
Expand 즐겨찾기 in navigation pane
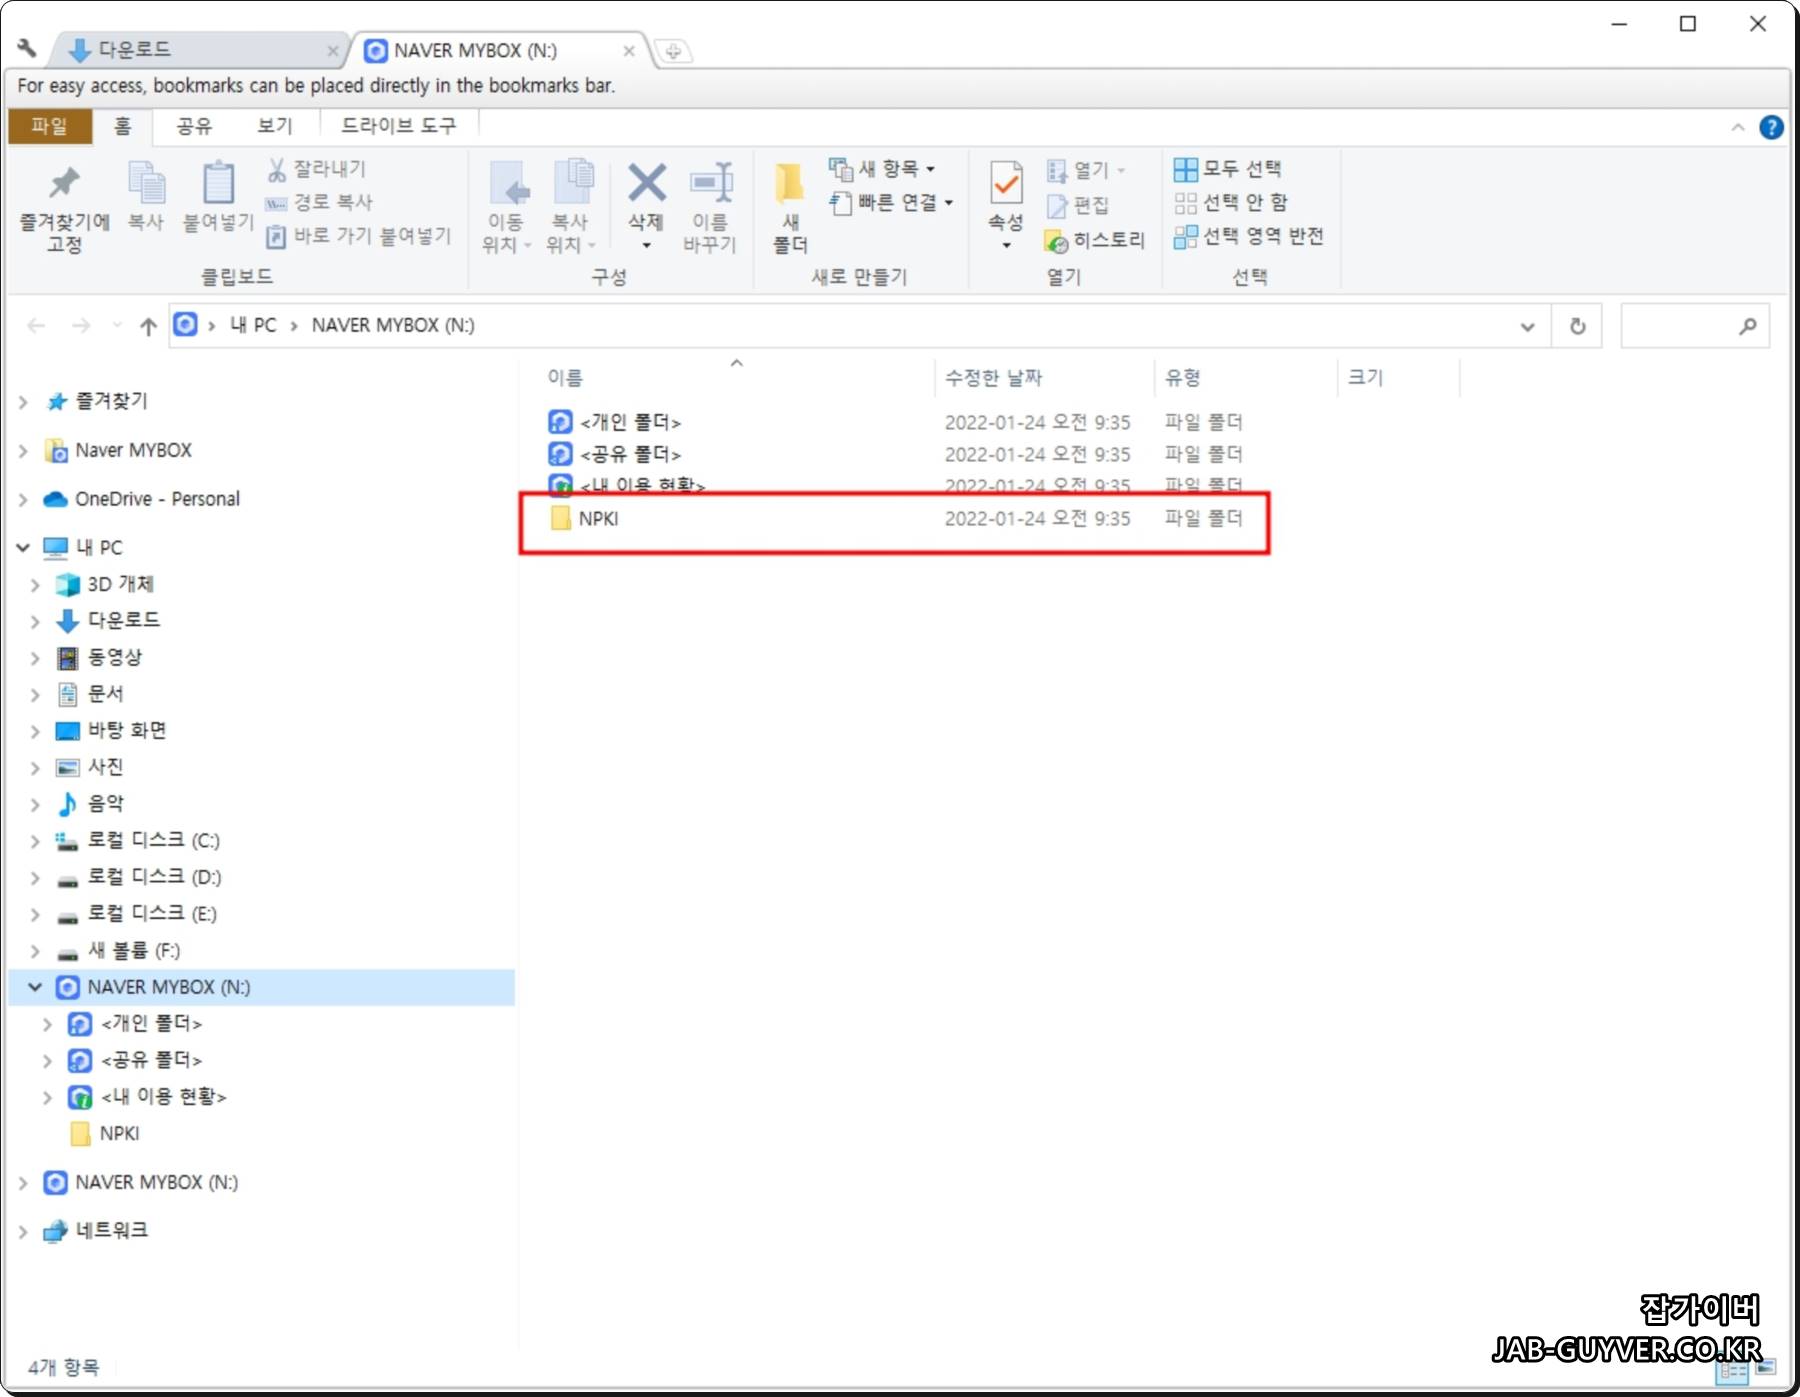pos(23,402)
